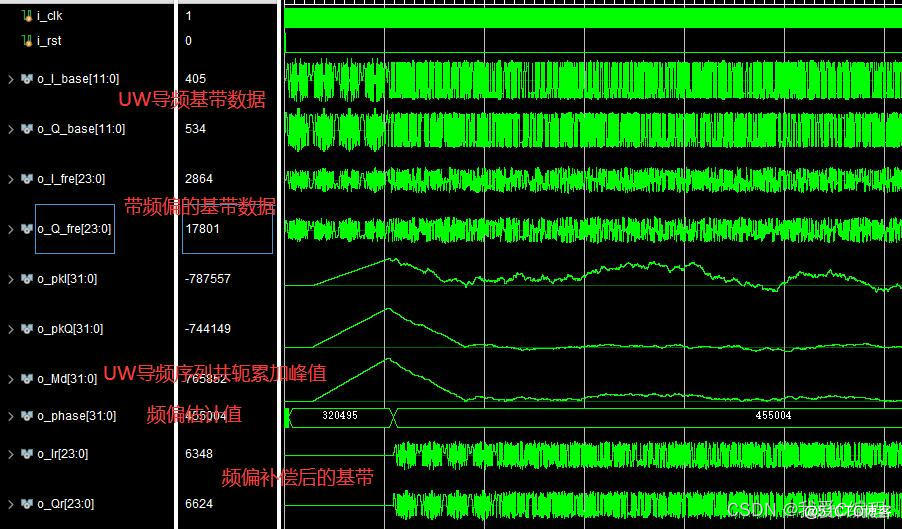902x529 pixels.
Task: Click the o_Q_fre value 17801
Action: (202, 229)
